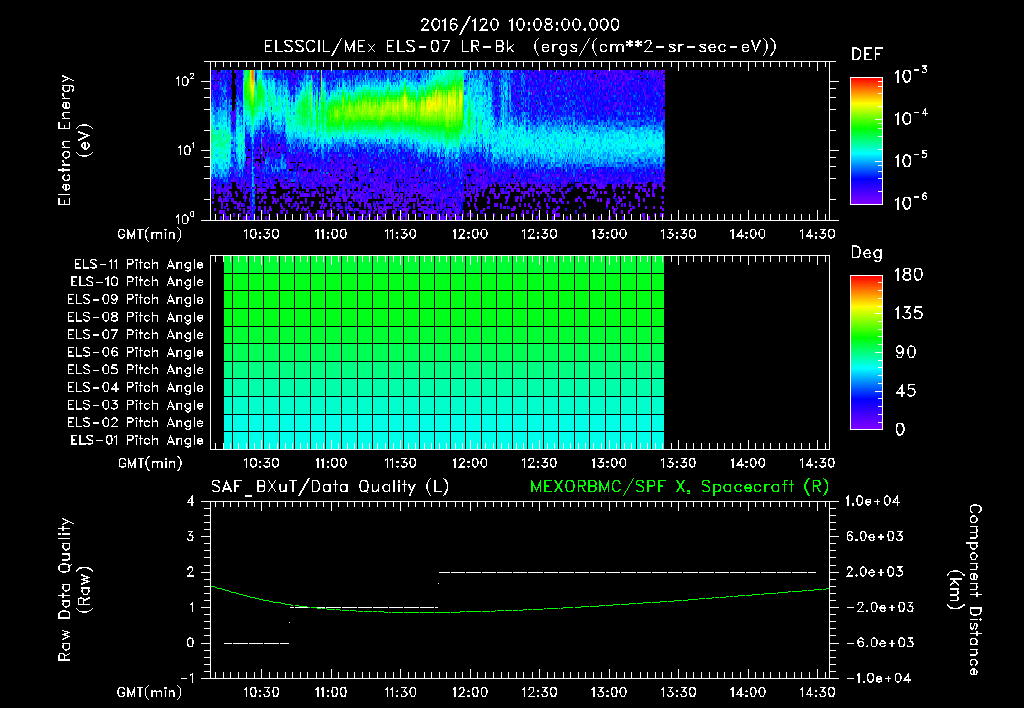Click the ELS-03 Pitch Angle row label
Viewport: 1024px width, 708px height.
(x=136, y=406)
